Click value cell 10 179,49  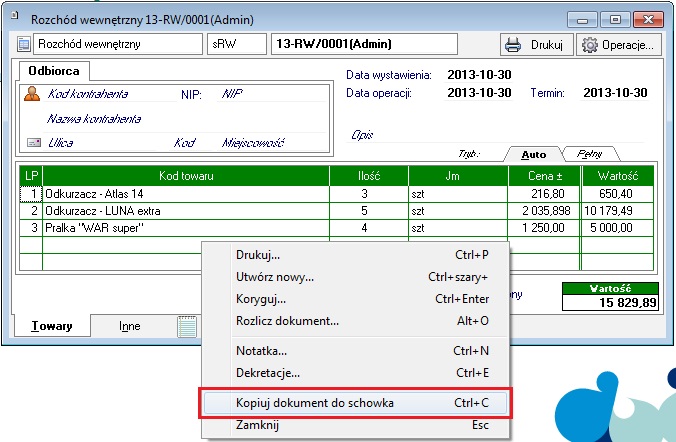click(618, 211)
